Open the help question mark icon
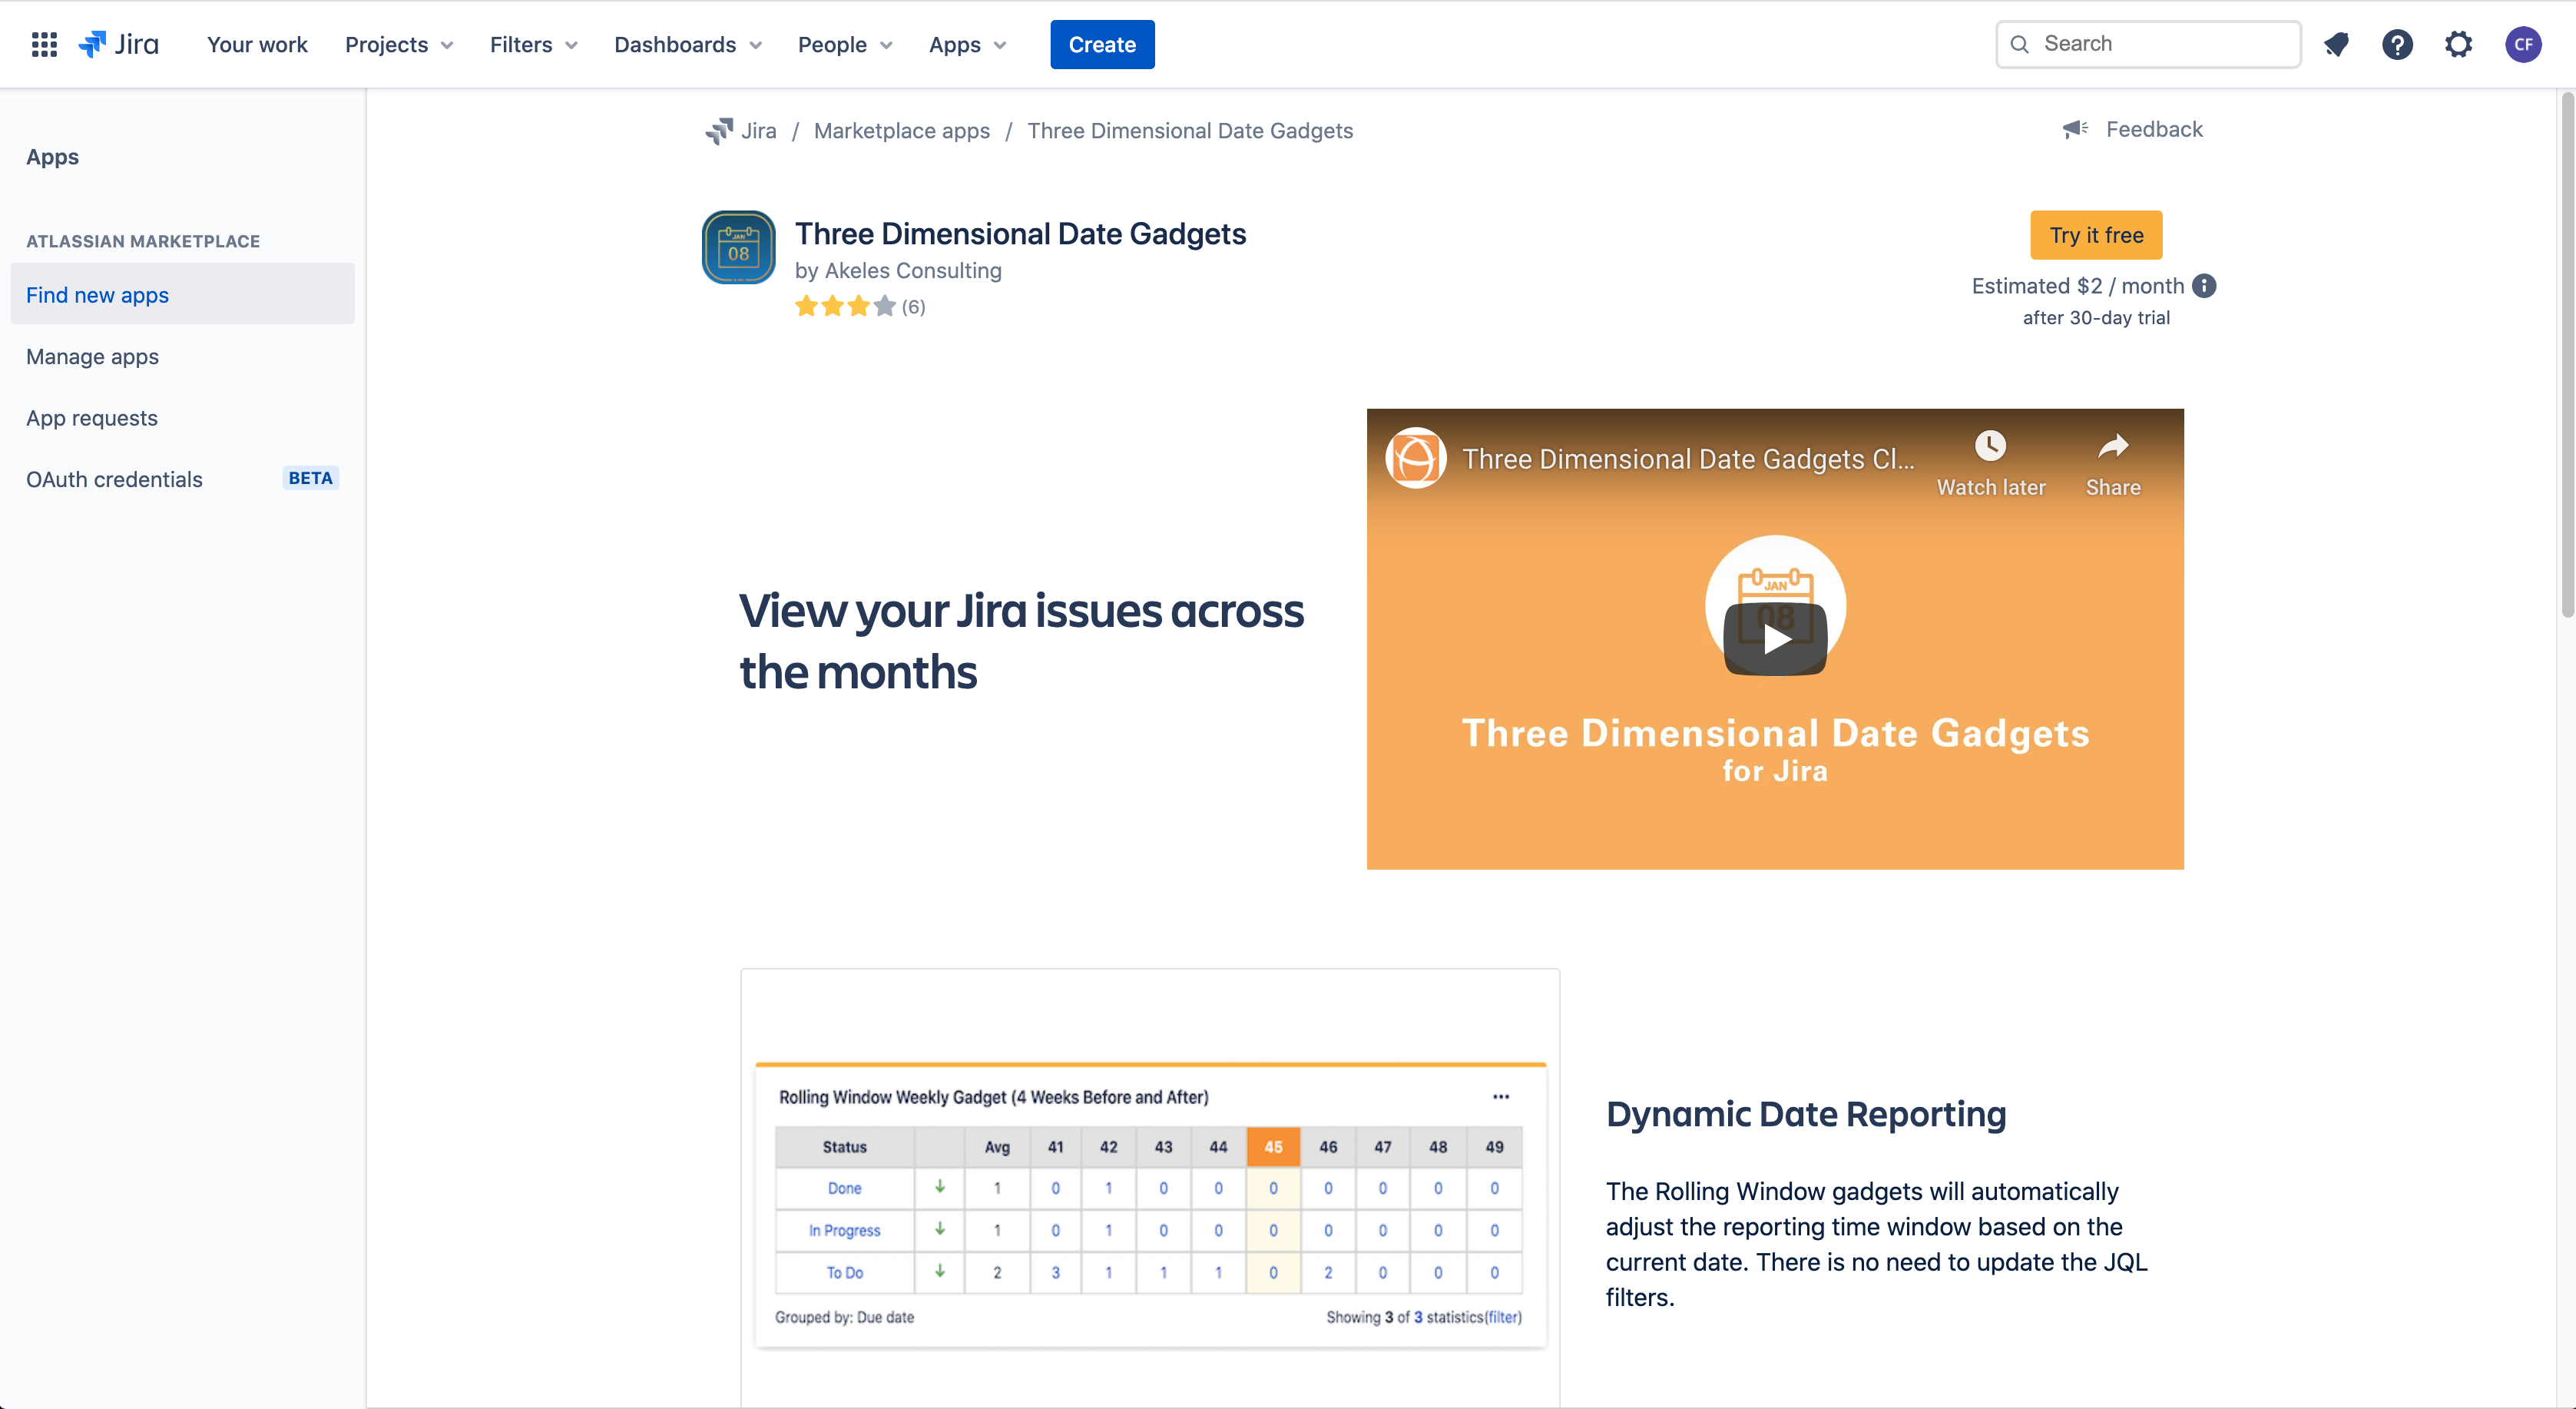The height and width of the screenshot is (1409, 2576). (2397, 44)
